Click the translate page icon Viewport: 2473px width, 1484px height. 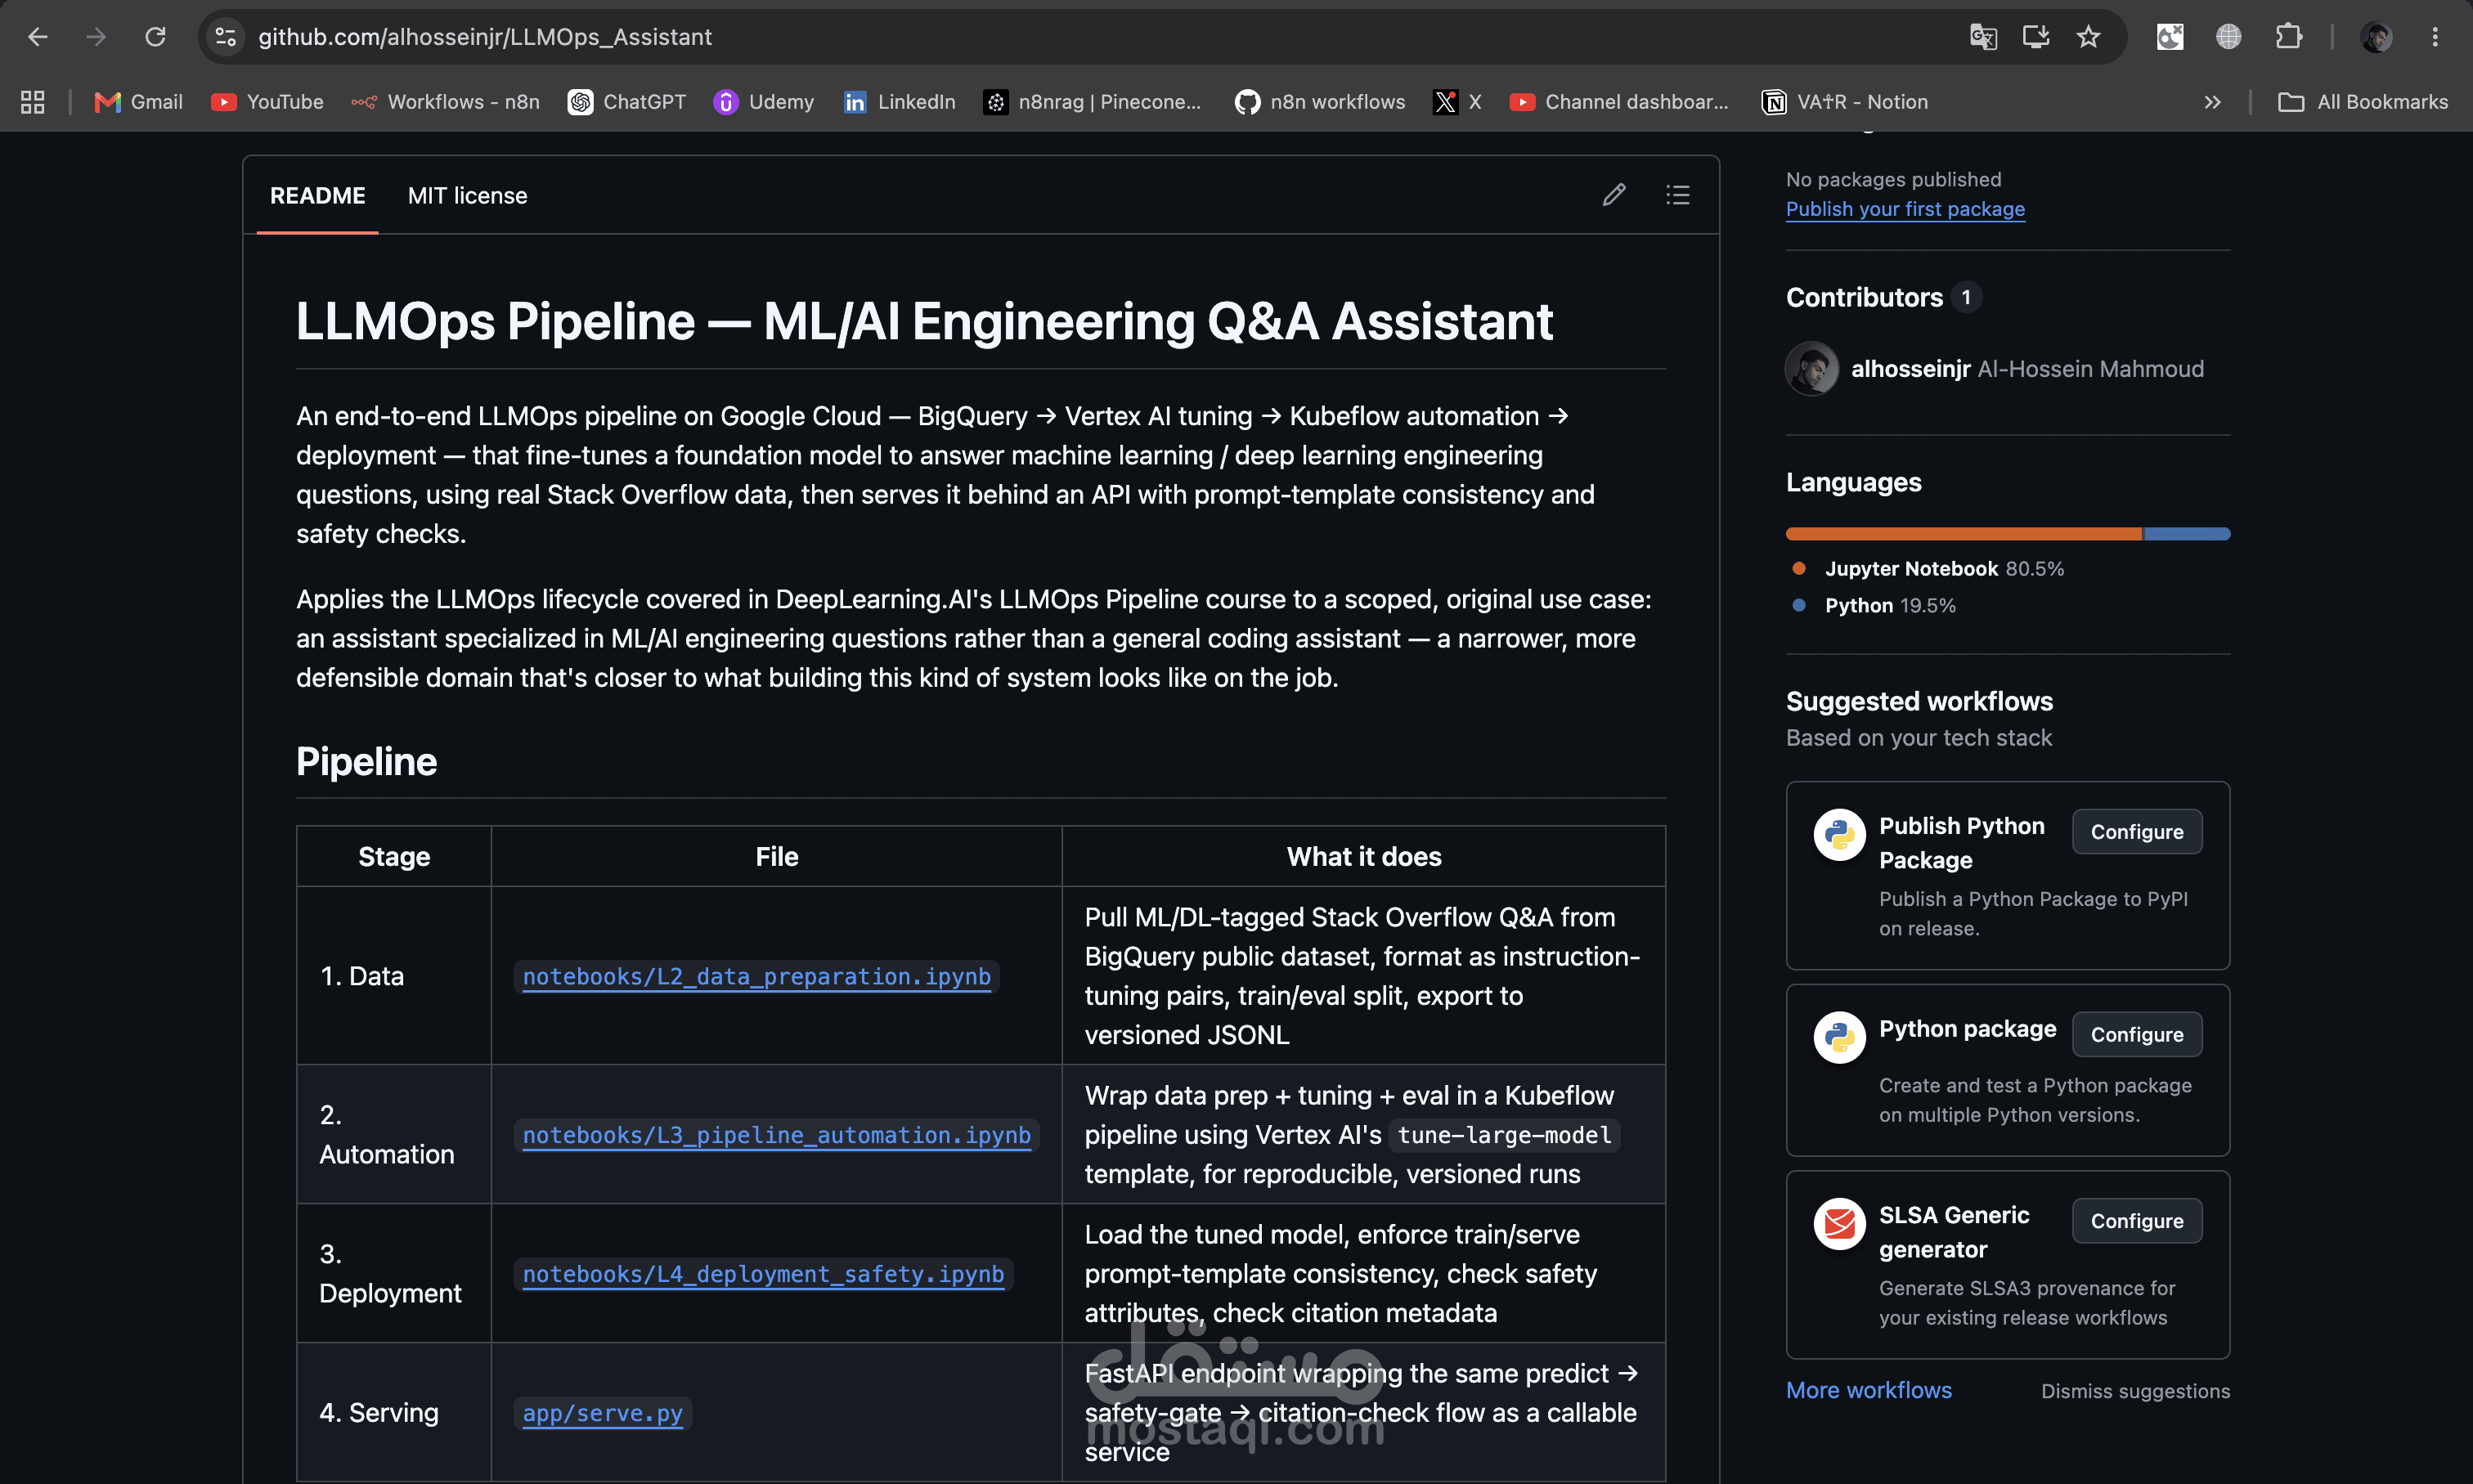tap(1983, 37)
